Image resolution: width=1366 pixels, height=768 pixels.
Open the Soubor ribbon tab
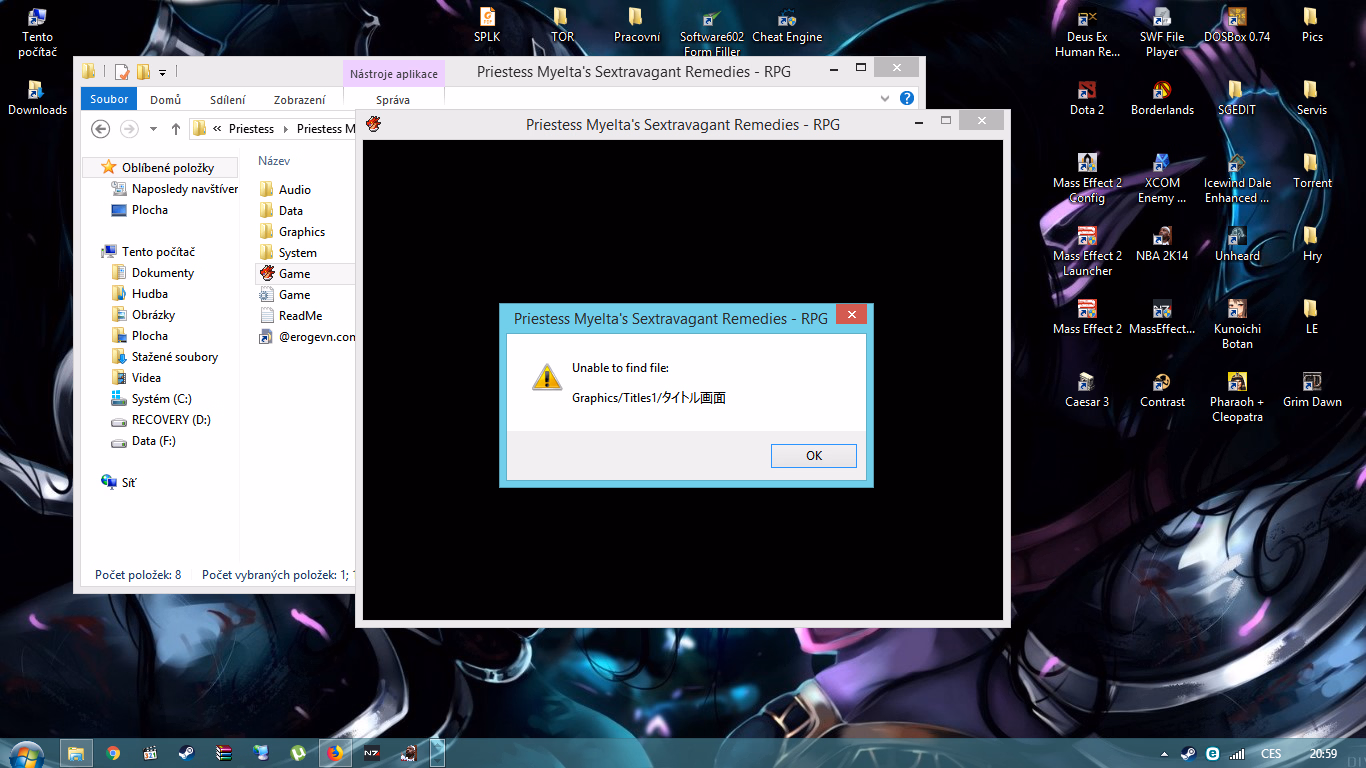pos(109,99)
